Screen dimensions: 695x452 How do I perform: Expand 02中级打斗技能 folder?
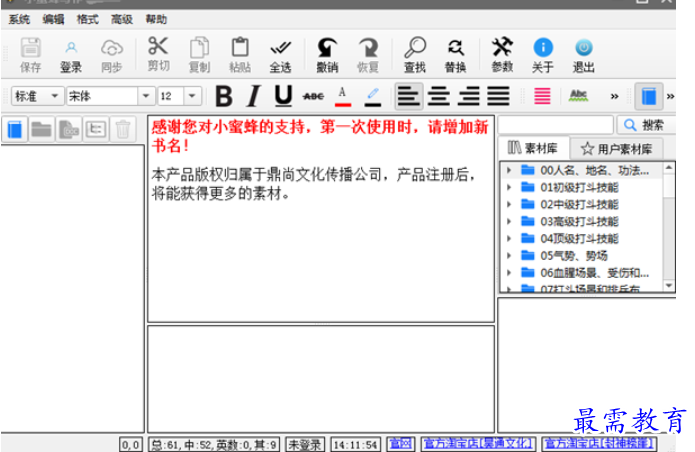pos(509,204)
